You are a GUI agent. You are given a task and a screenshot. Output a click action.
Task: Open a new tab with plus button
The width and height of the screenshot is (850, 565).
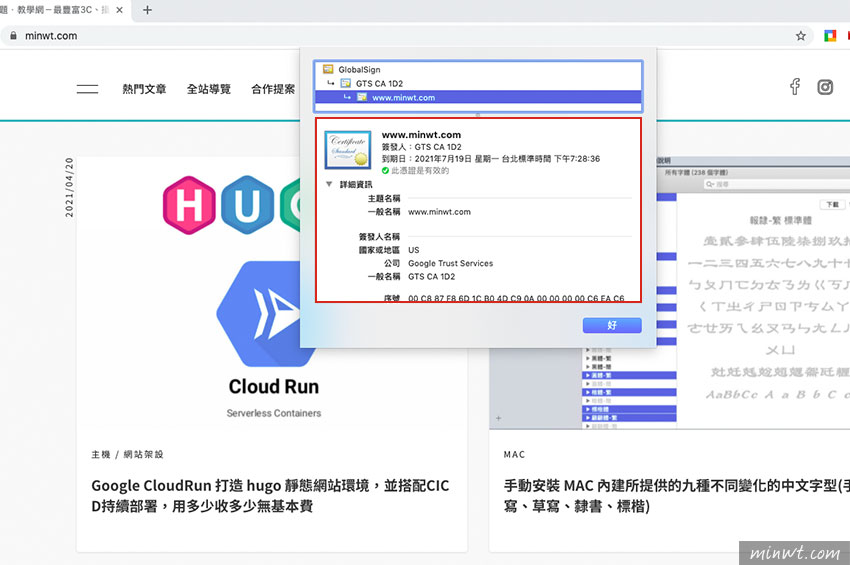(x=147, y=10)
